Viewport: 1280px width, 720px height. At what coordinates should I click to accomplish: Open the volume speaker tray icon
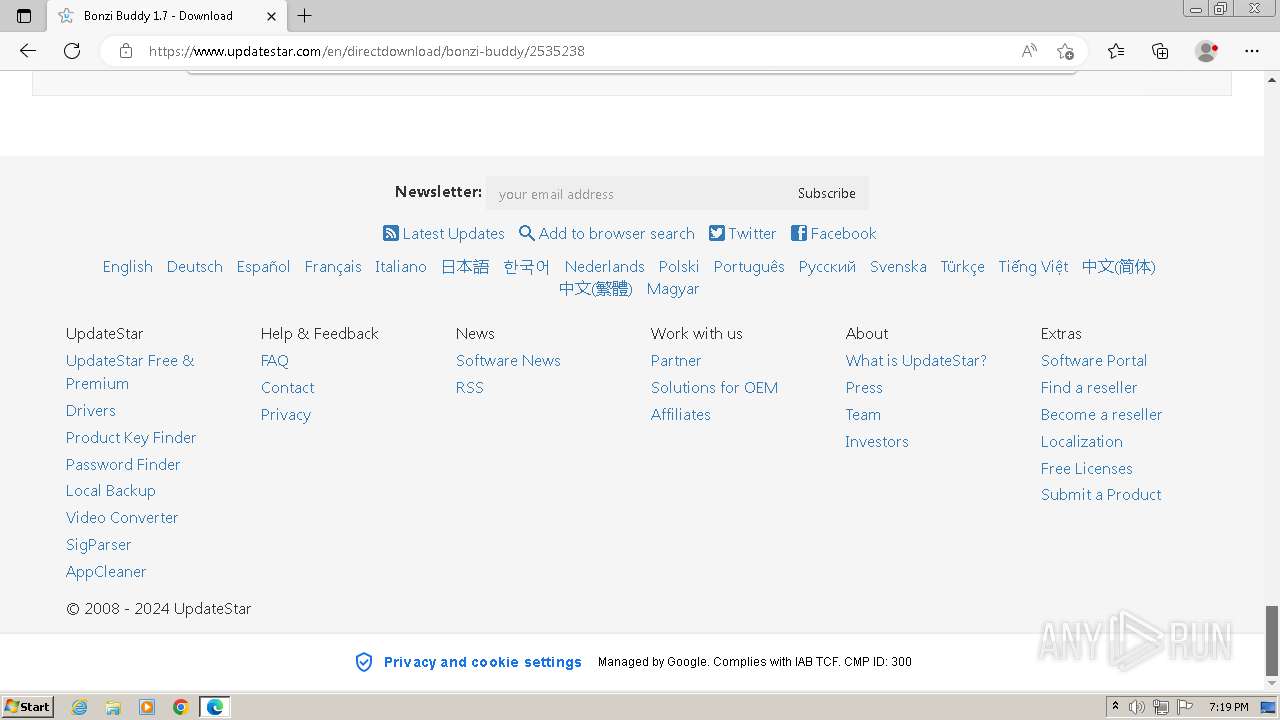(x=1137, y=707)
